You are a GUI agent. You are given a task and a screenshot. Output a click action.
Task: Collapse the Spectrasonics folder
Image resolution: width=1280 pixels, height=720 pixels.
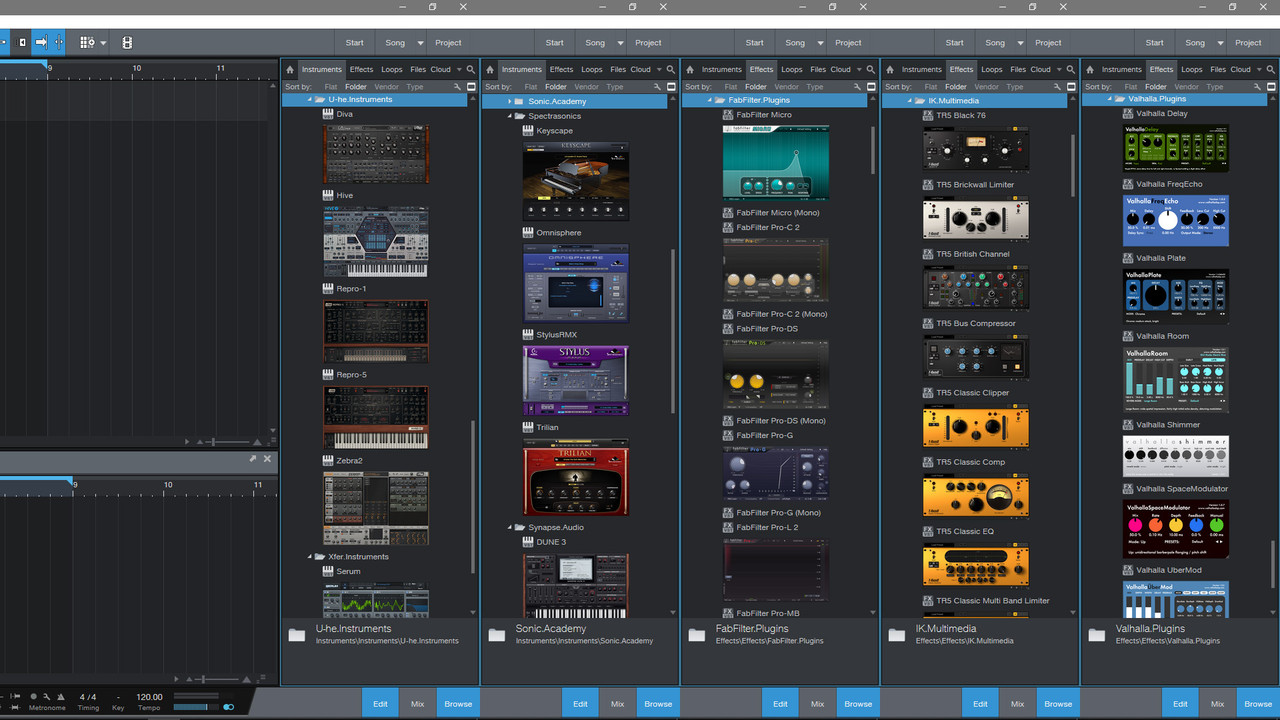tap(509, 116)
